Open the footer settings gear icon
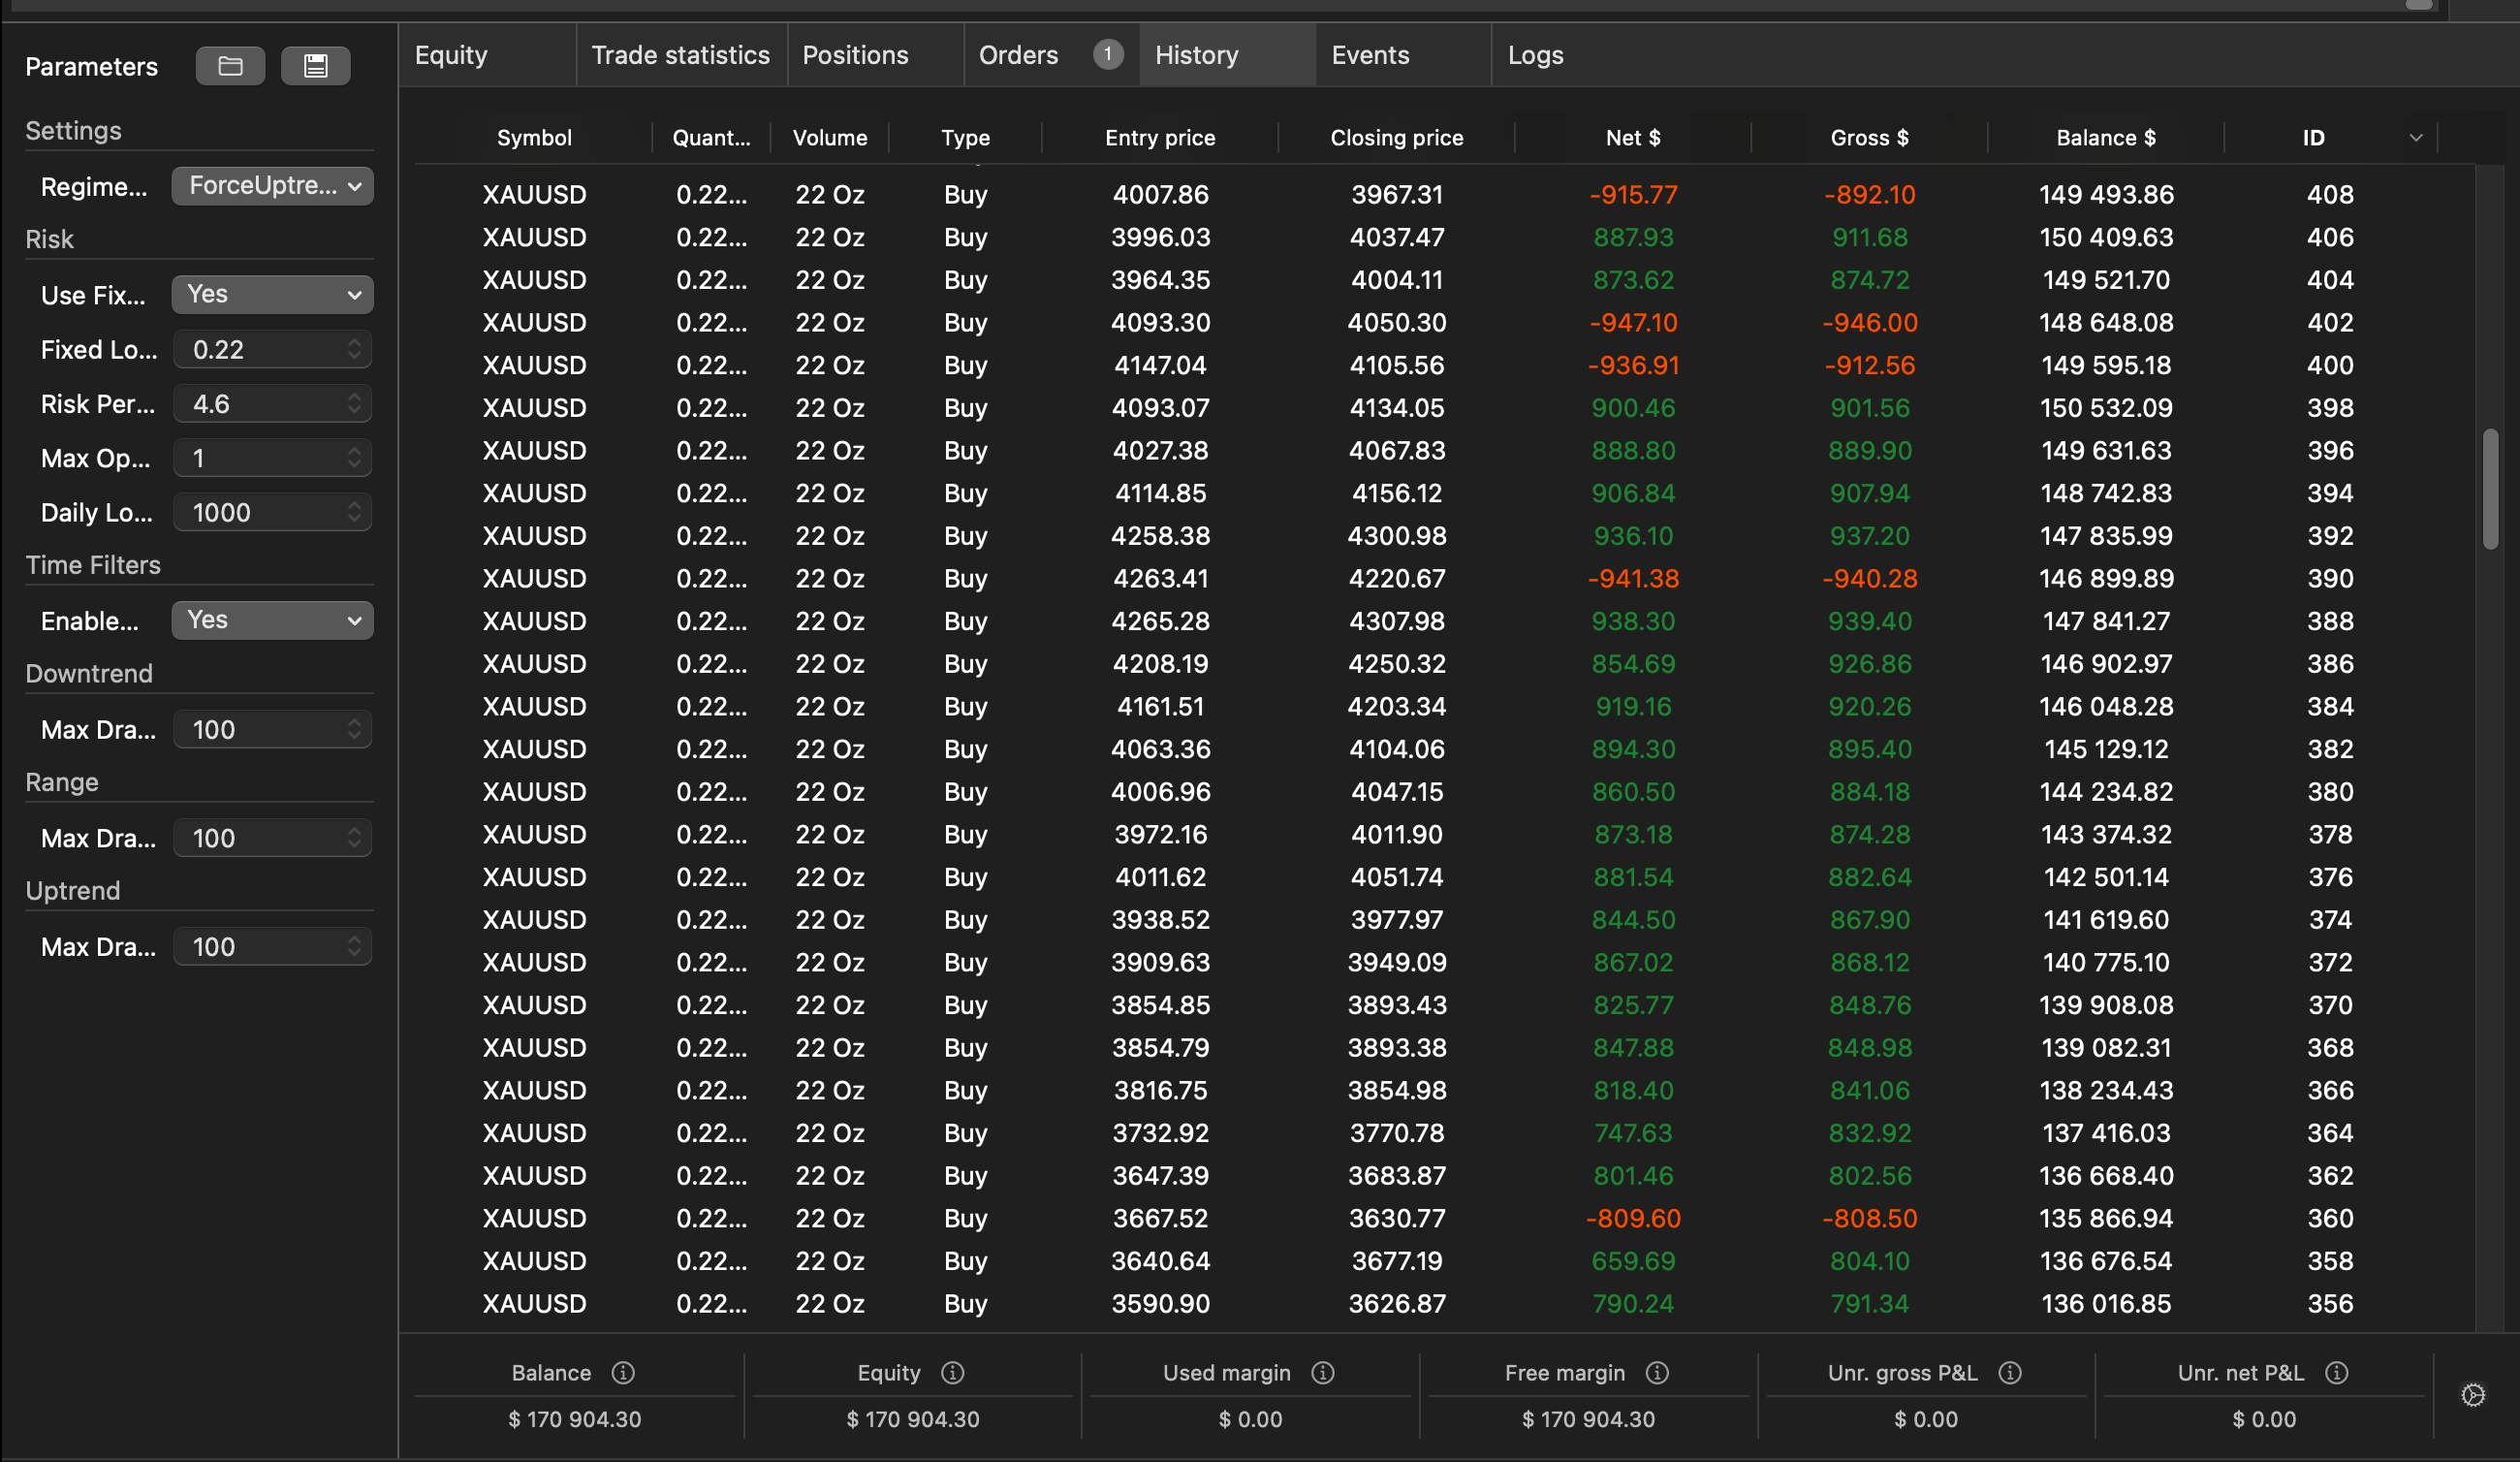This screenshot has height=1462, width=2520. pos(2472,1394)
